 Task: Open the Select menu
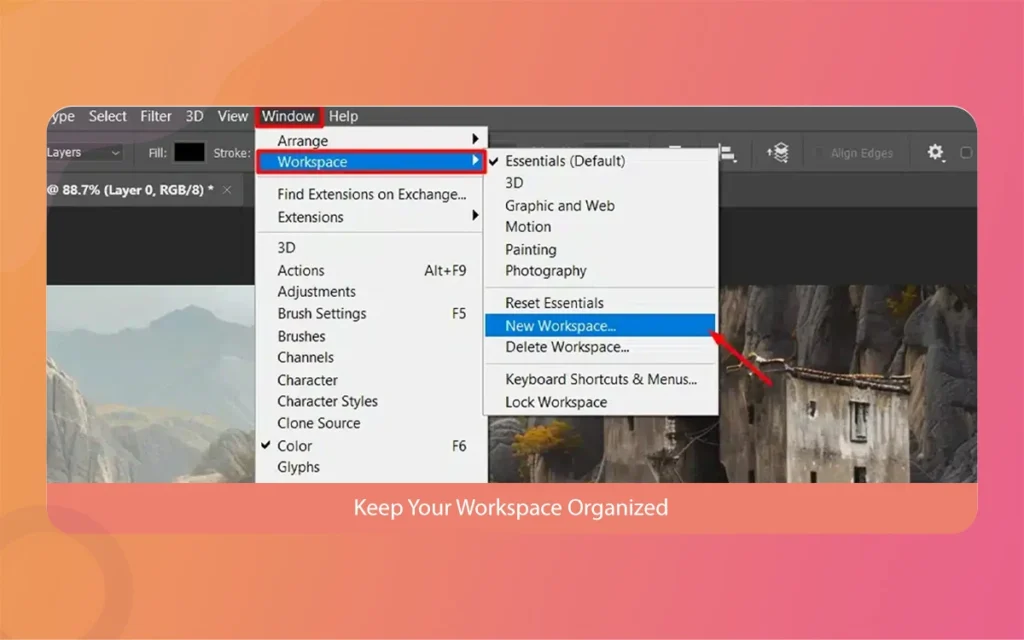coord(107,116)
